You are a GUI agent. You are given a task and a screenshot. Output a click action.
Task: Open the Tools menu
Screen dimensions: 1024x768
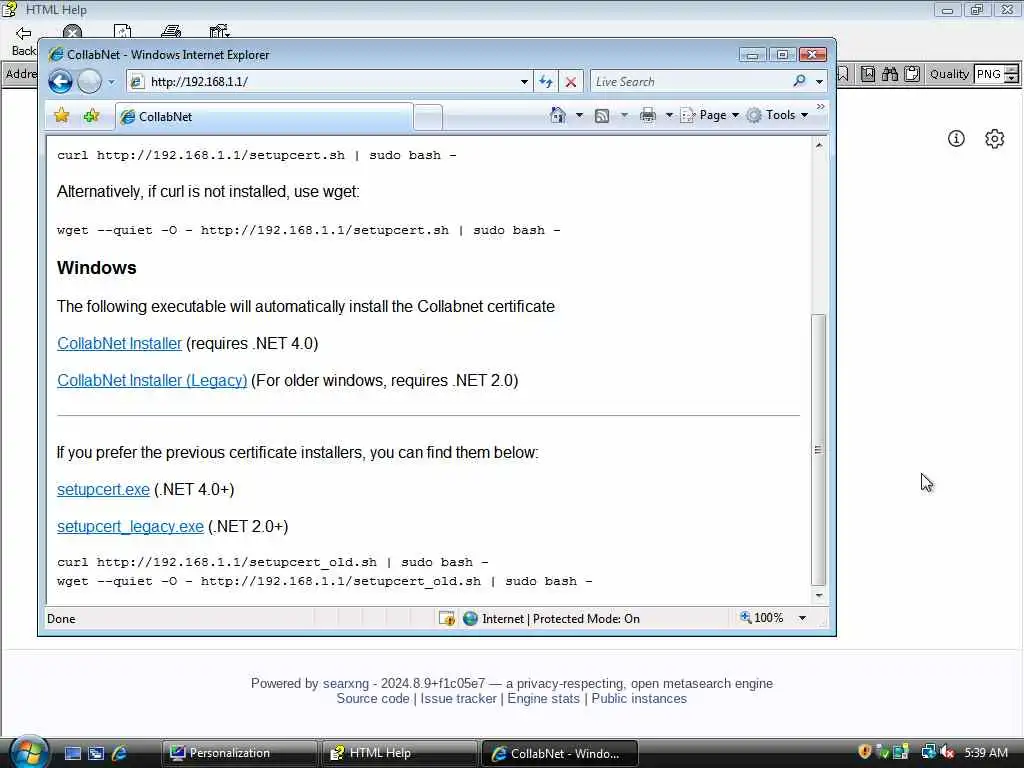pos(778,115)
